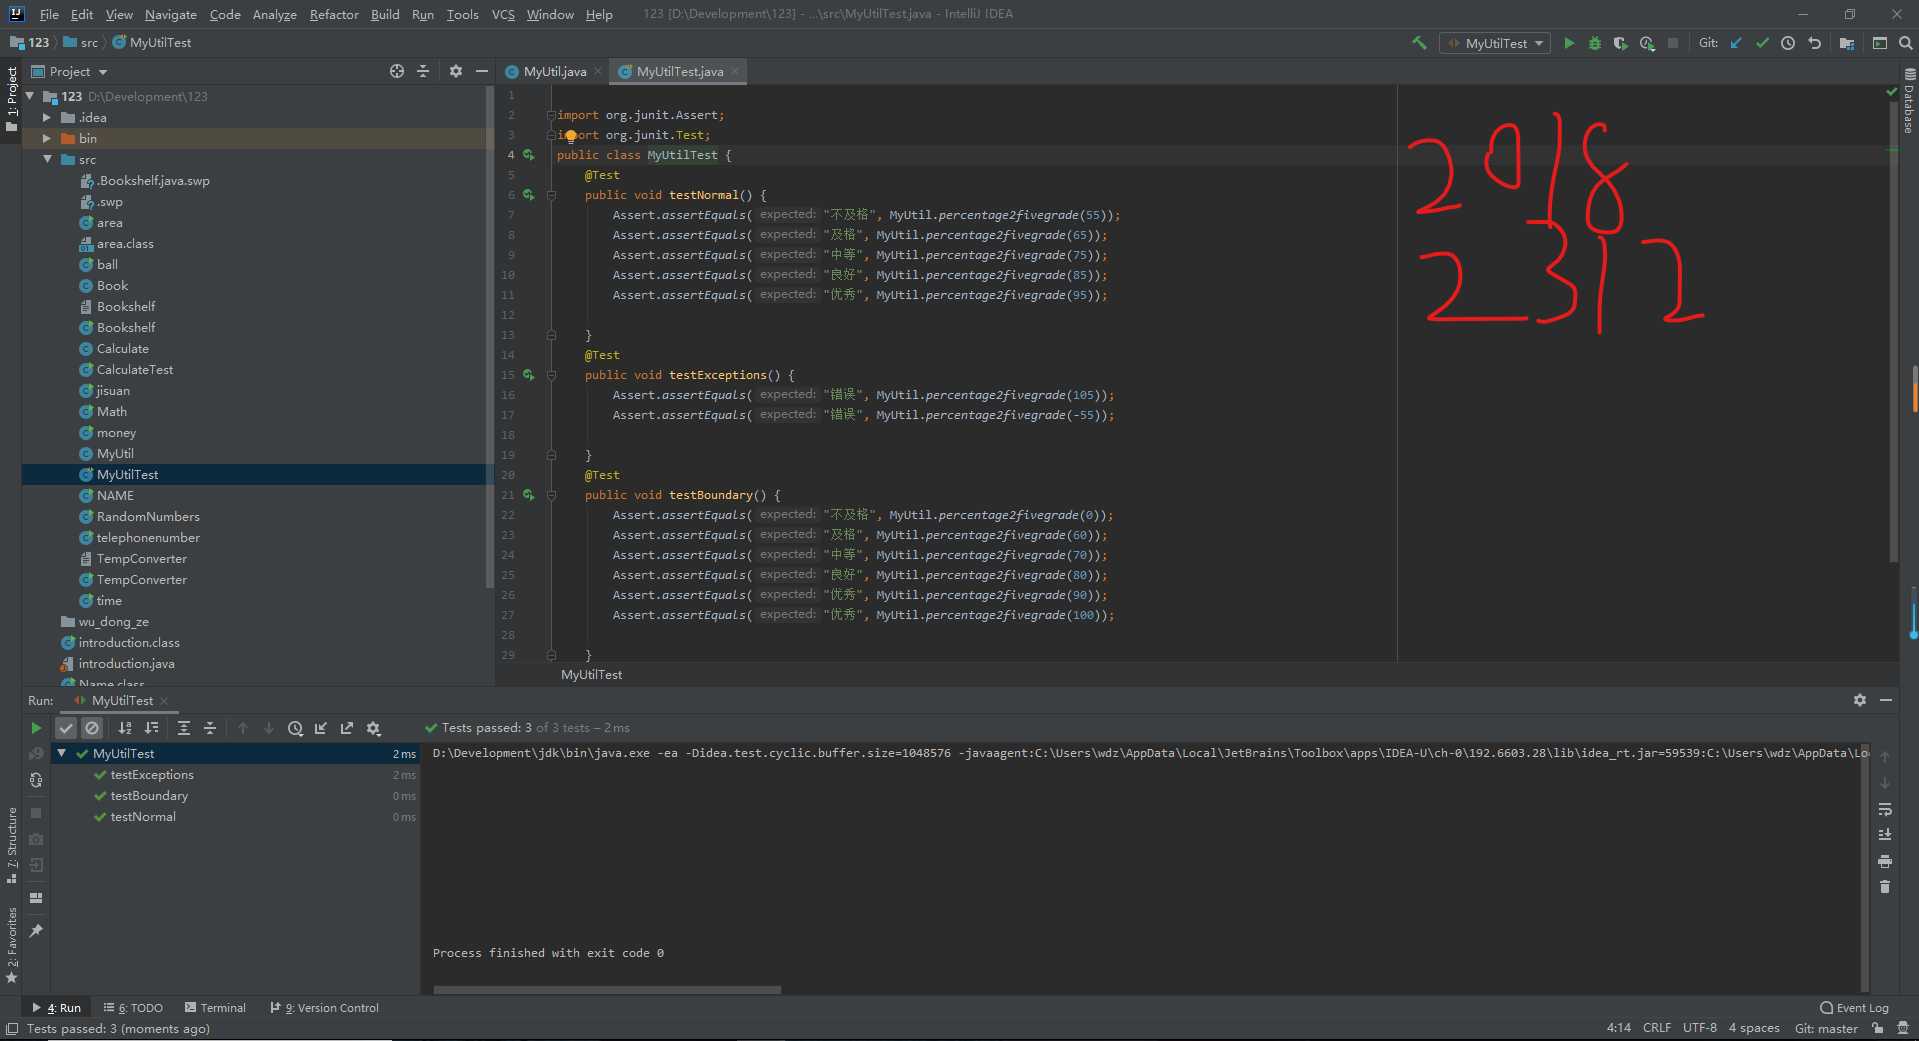
Task: Change the UTF-8 file encoding
Action: (x=1699, y=1028)
